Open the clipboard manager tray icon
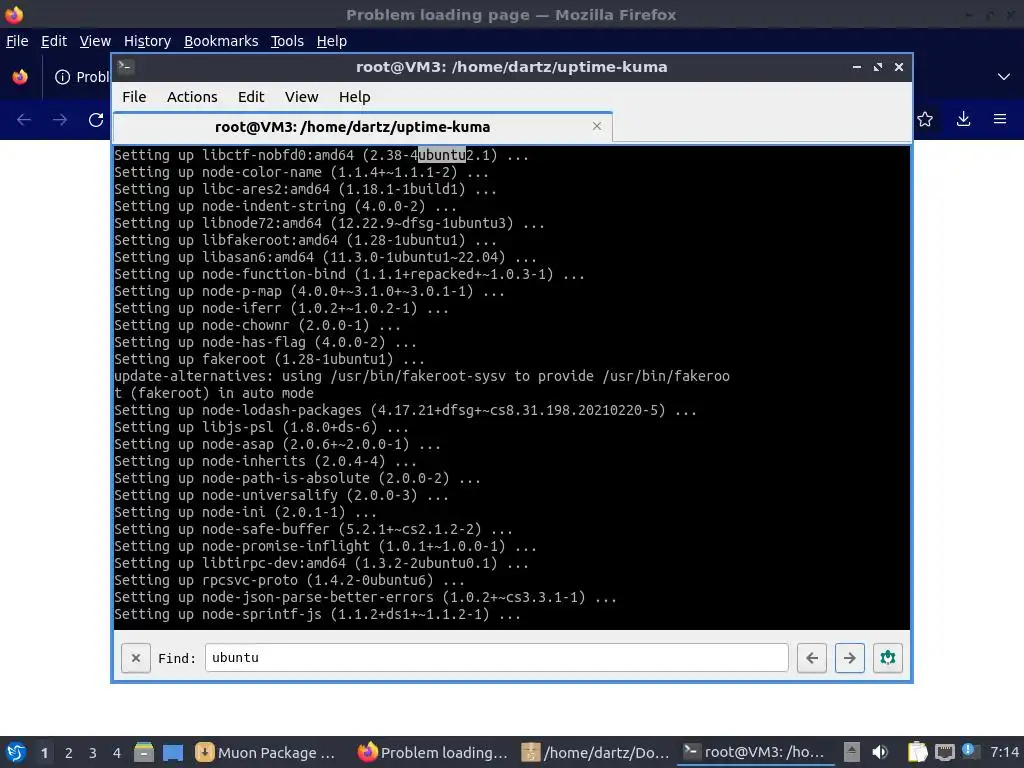The height and width of the screenshot is (768, 1024). coord(917,752)
